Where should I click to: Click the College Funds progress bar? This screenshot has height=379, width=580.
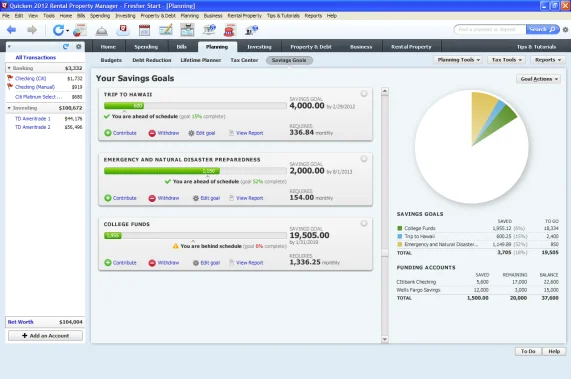click(195, 236)
